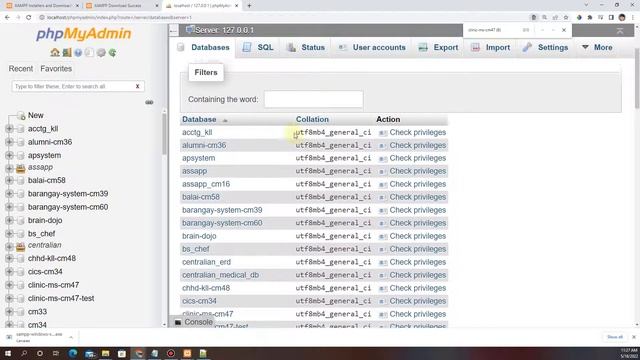
Task: Click the phpMyAdmin logo
Action: pos(84,33)
